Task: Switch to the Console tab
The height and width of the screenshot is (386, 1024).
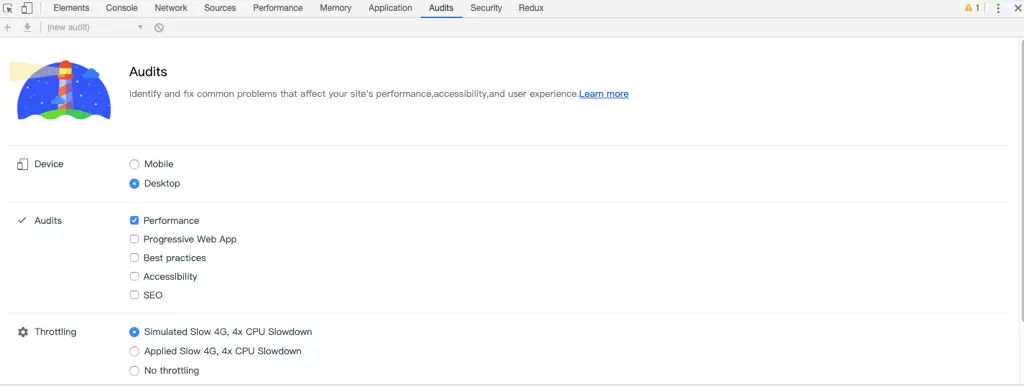Action: [121, 8]
